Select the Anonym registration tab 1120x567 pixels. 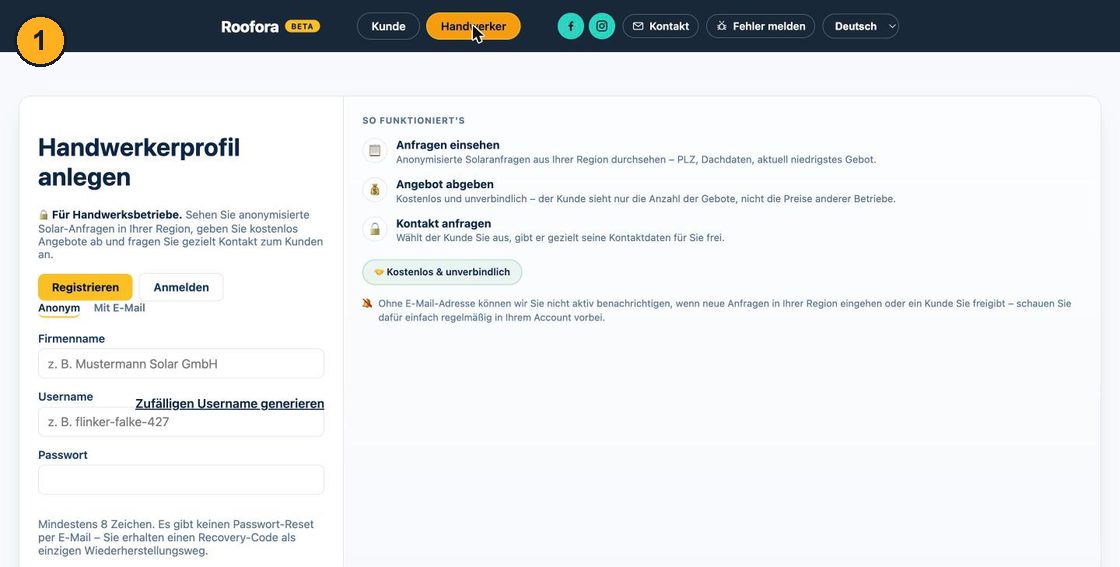[59, 308]
